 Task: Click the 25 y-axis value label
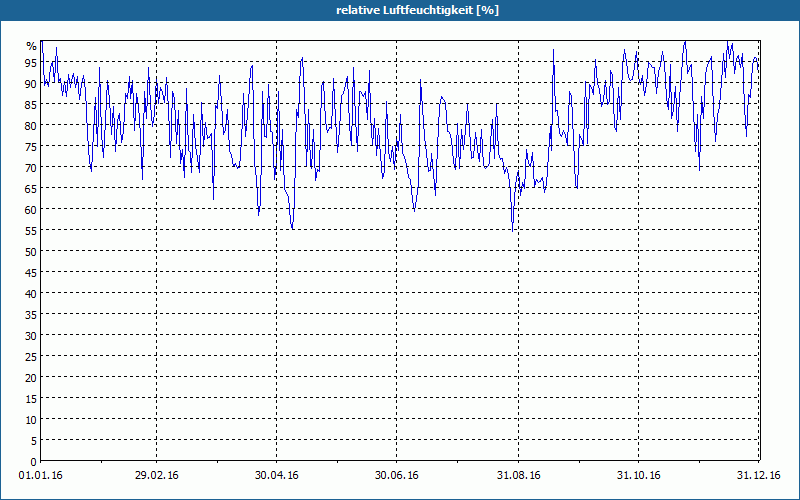(31, 356)
